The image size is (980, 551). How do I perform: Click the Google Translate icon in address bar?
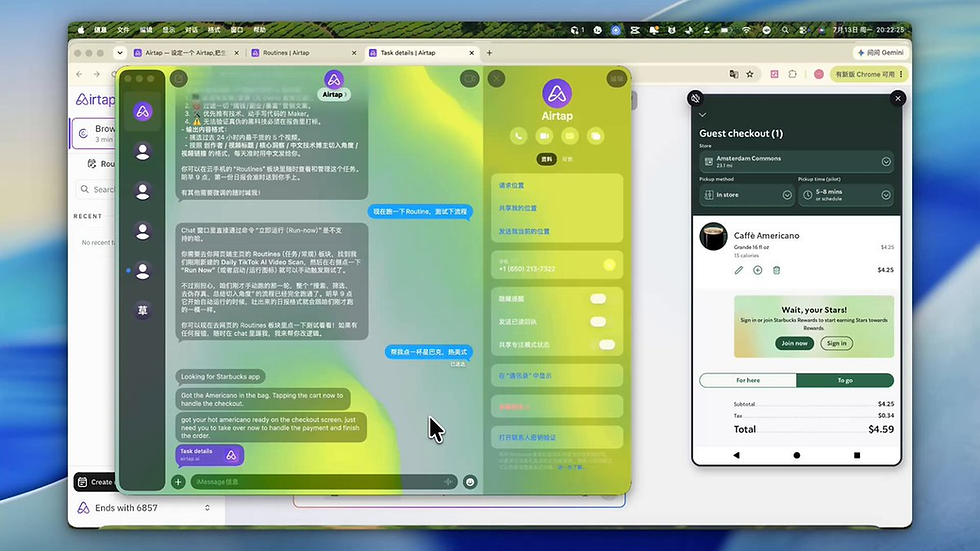click(x=734, y=74)
